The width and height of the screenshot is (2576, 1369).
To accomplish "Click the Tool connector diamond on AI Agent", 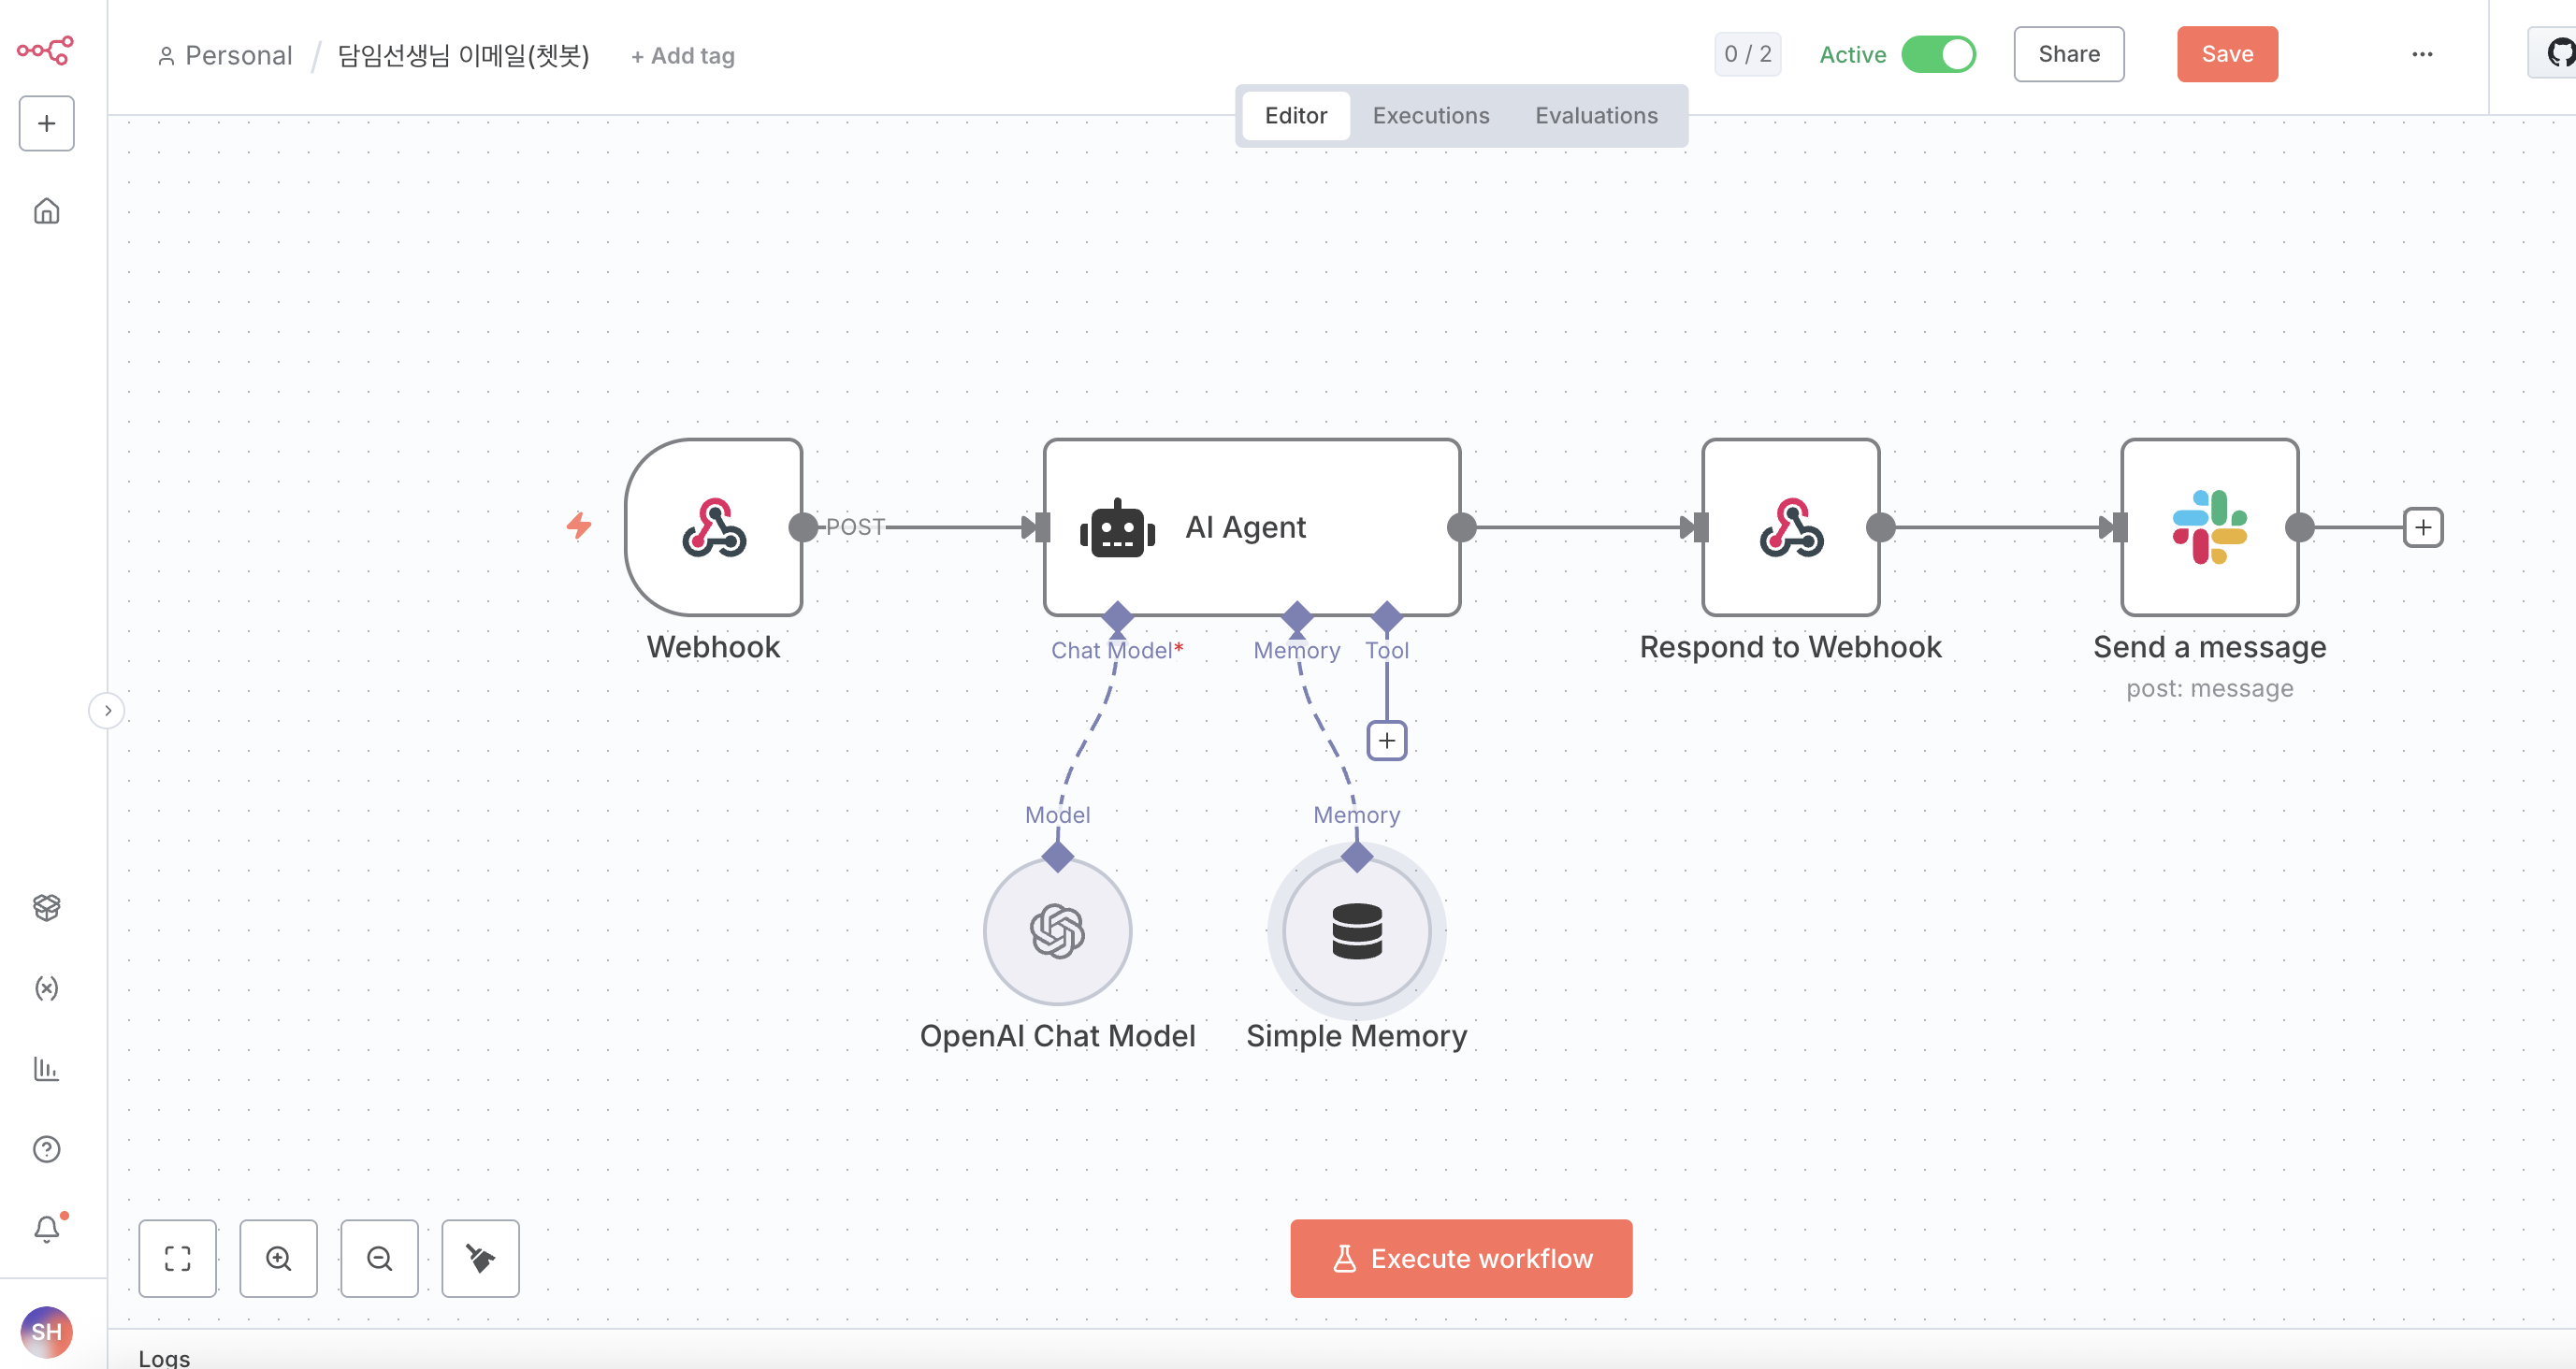I will tap(1387, 617).
